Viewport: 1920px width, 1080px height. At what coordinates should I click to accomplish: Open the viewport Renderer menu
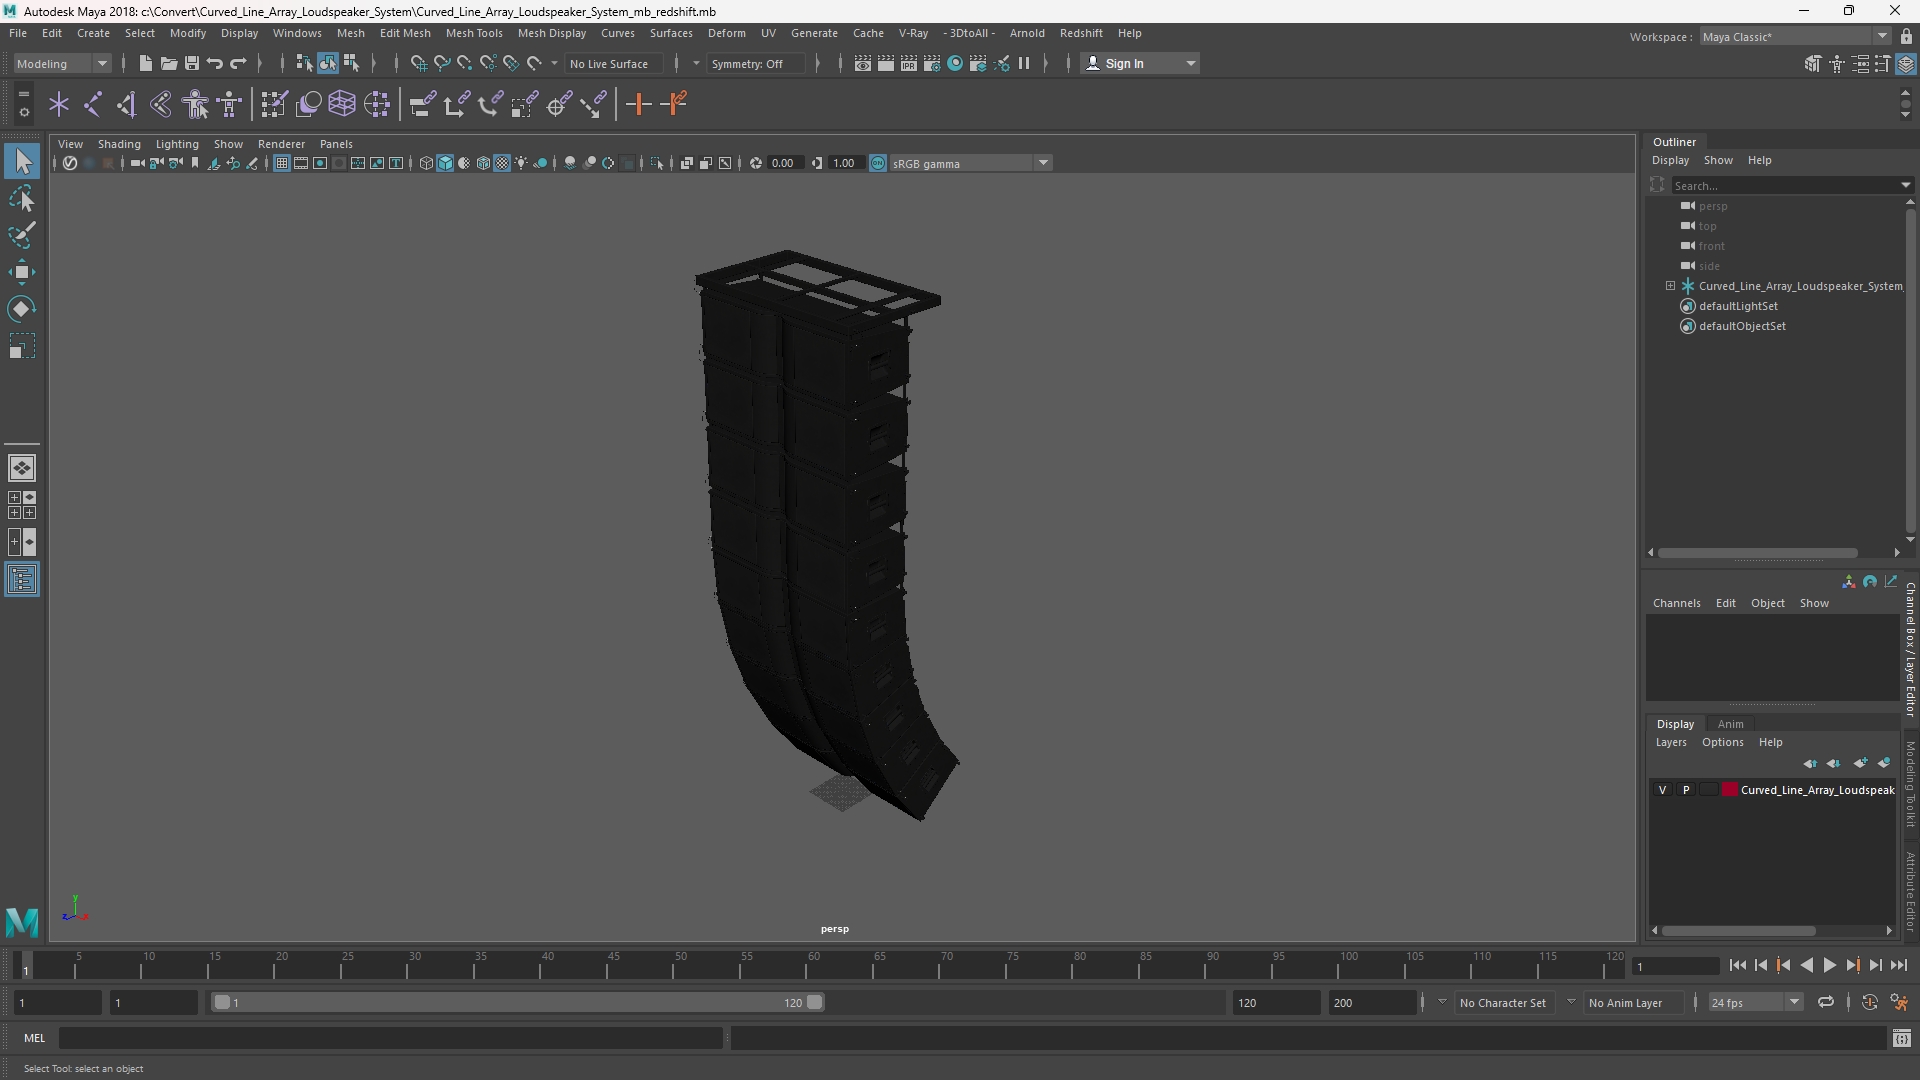281,144
